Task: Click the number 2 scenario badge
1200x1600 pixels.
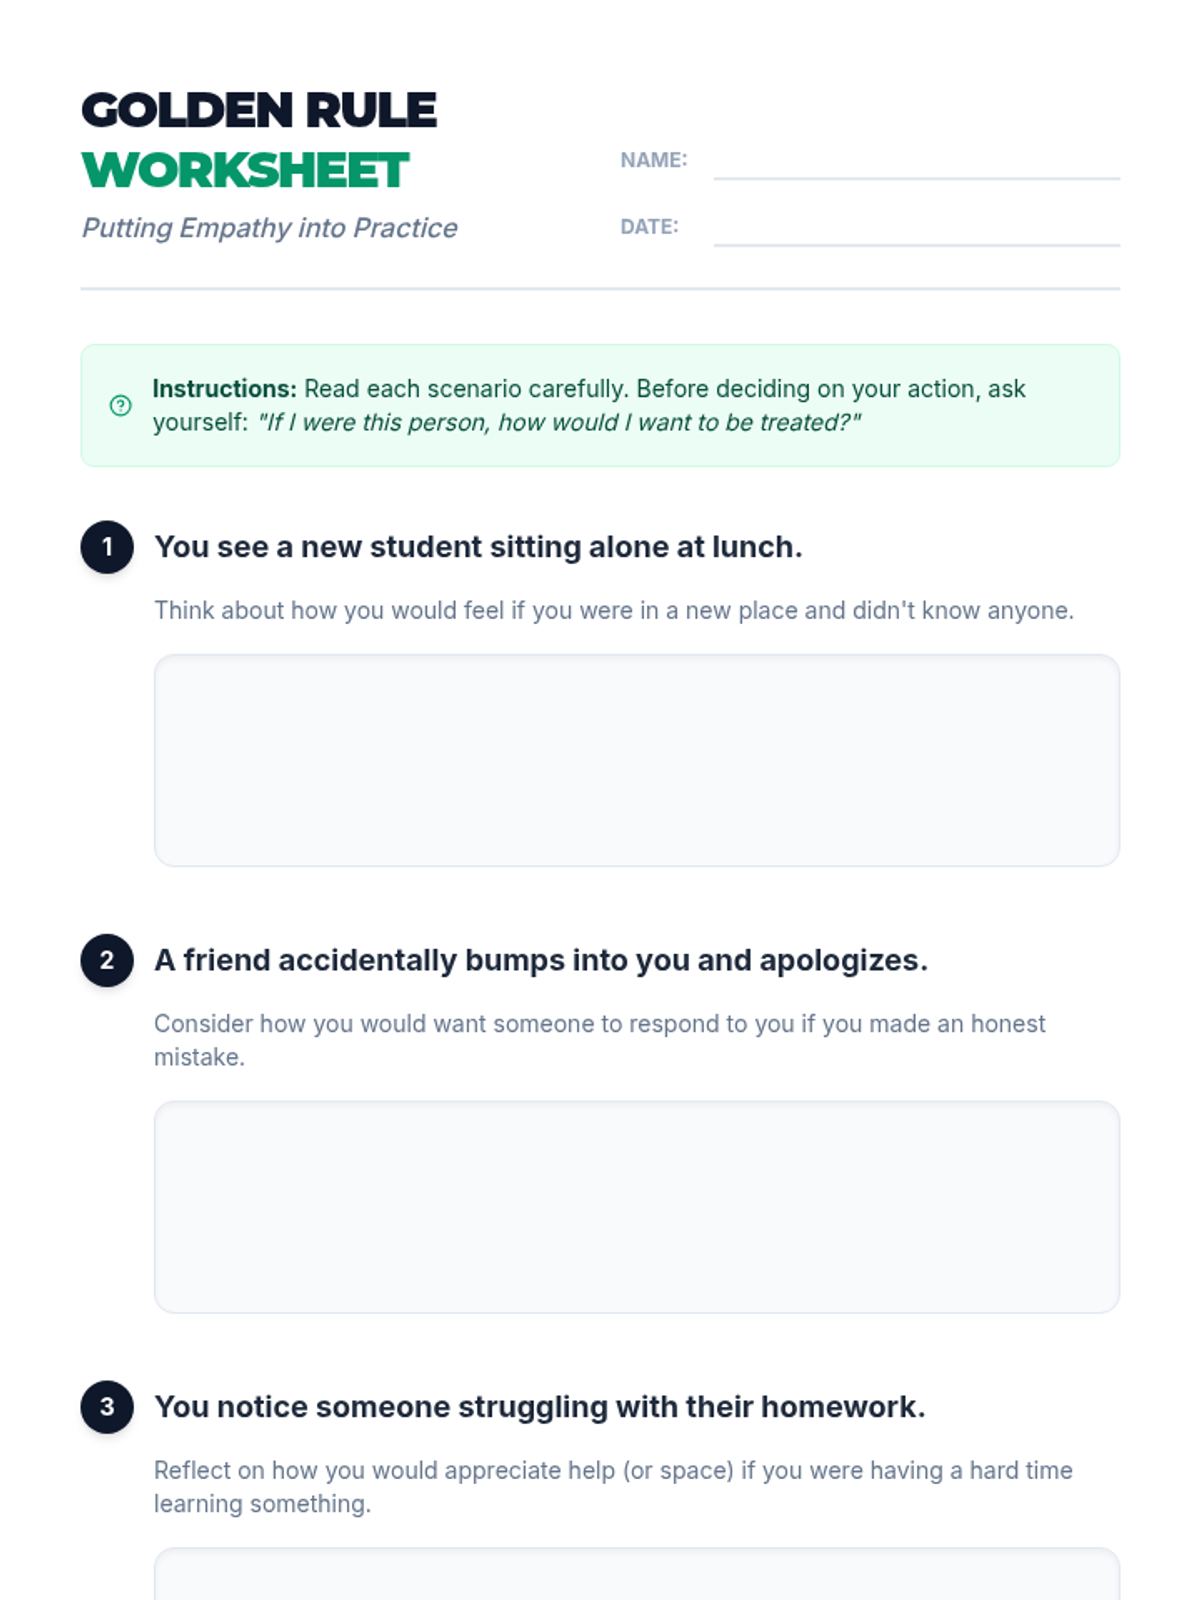Action: (107, 960)
